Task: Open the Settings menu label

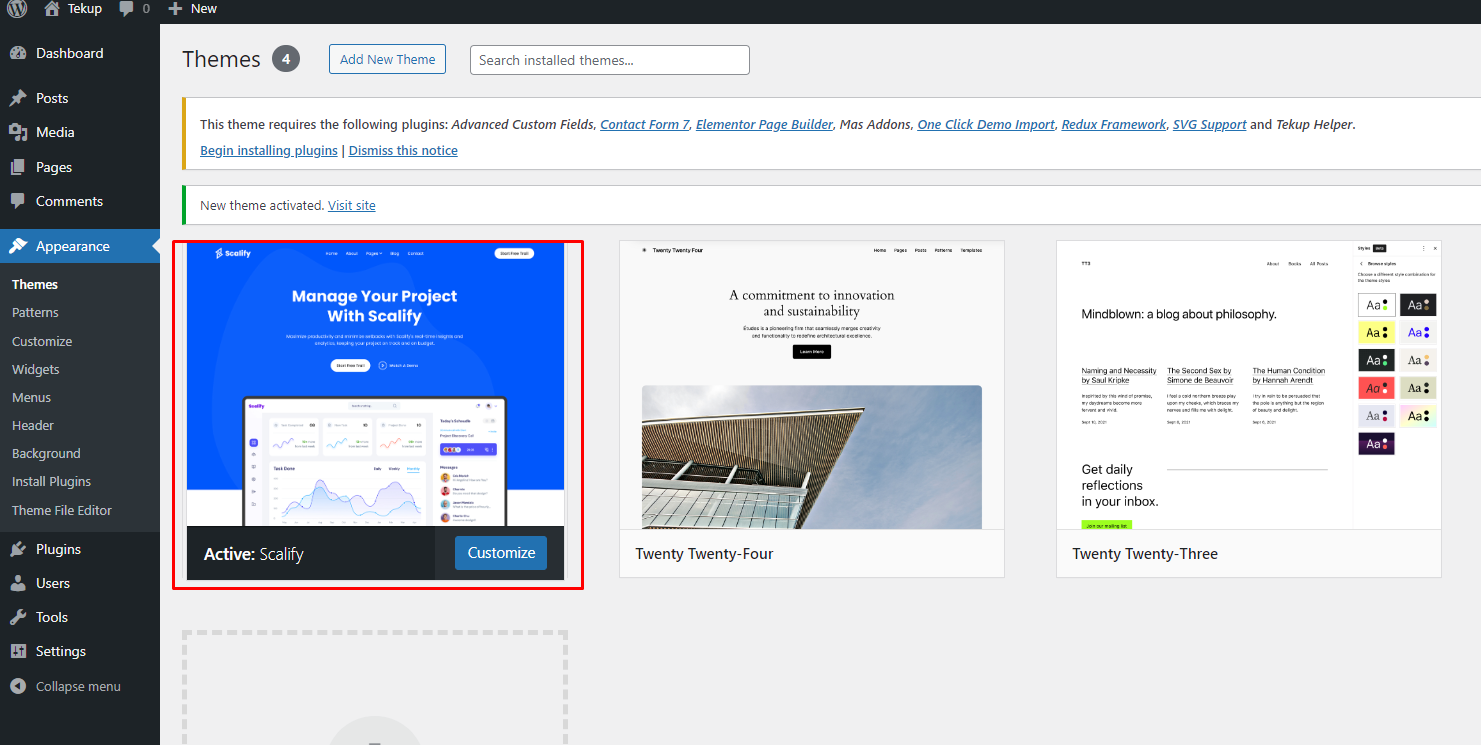Action: pos(61,651)
